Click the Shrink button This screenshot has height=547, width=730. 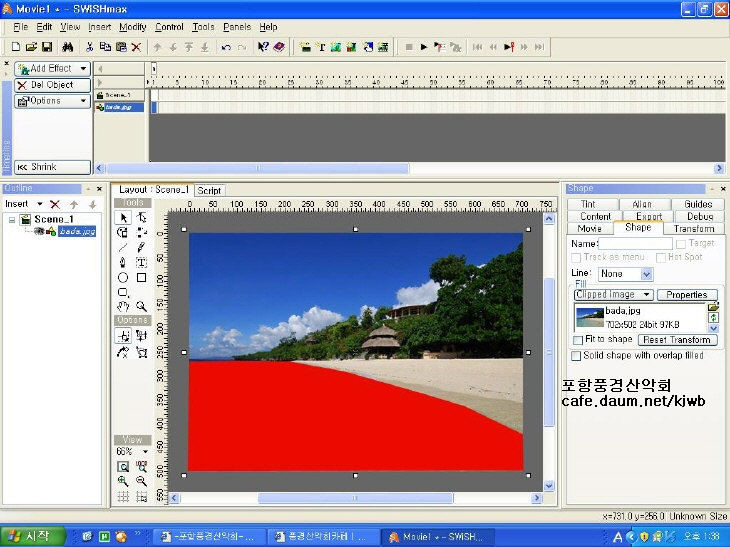click(x=52, y=167)
